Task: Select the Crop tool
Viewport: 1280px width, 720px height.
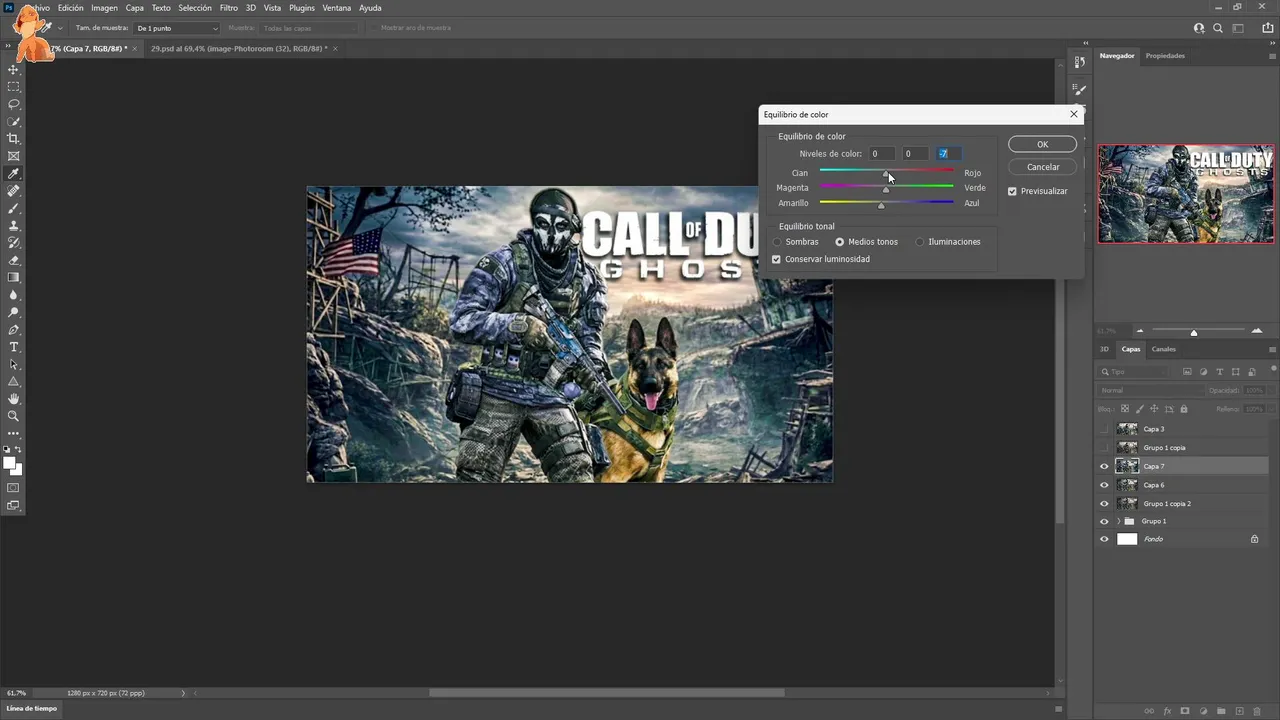Action: [x=14, y=139]
